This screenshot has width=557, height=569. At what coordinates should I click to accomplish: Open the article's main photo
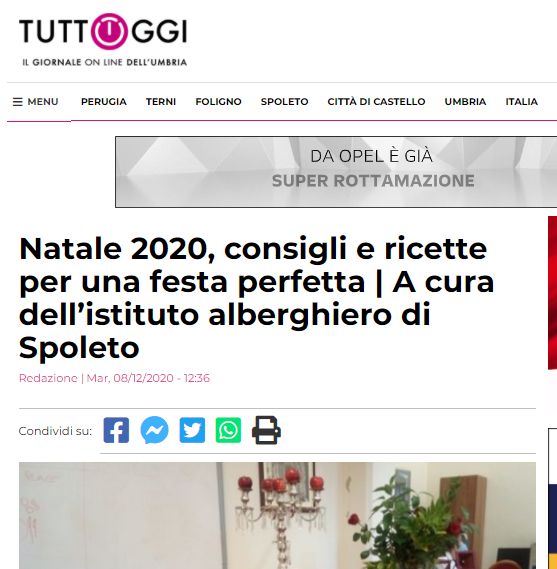(x=277, y=515)
